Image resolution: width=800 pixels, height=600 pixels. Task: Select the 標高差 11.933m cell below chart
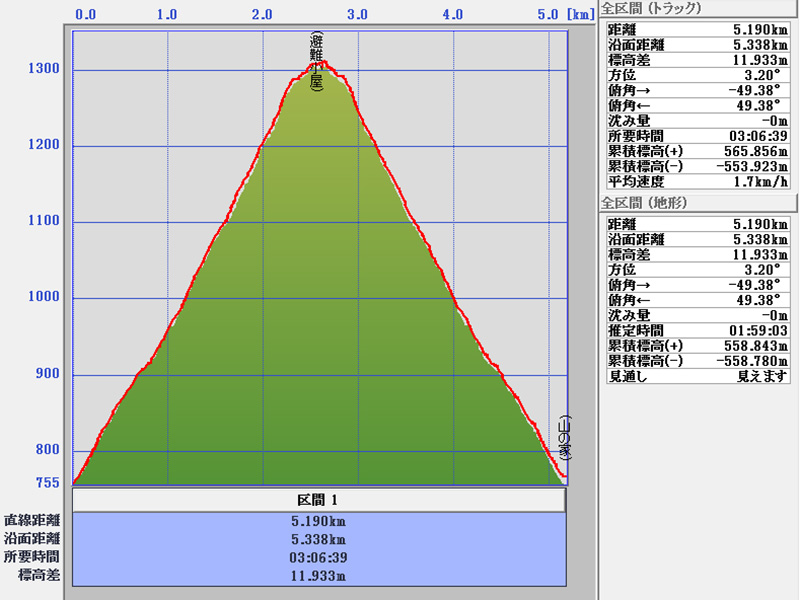click(319, 575)
